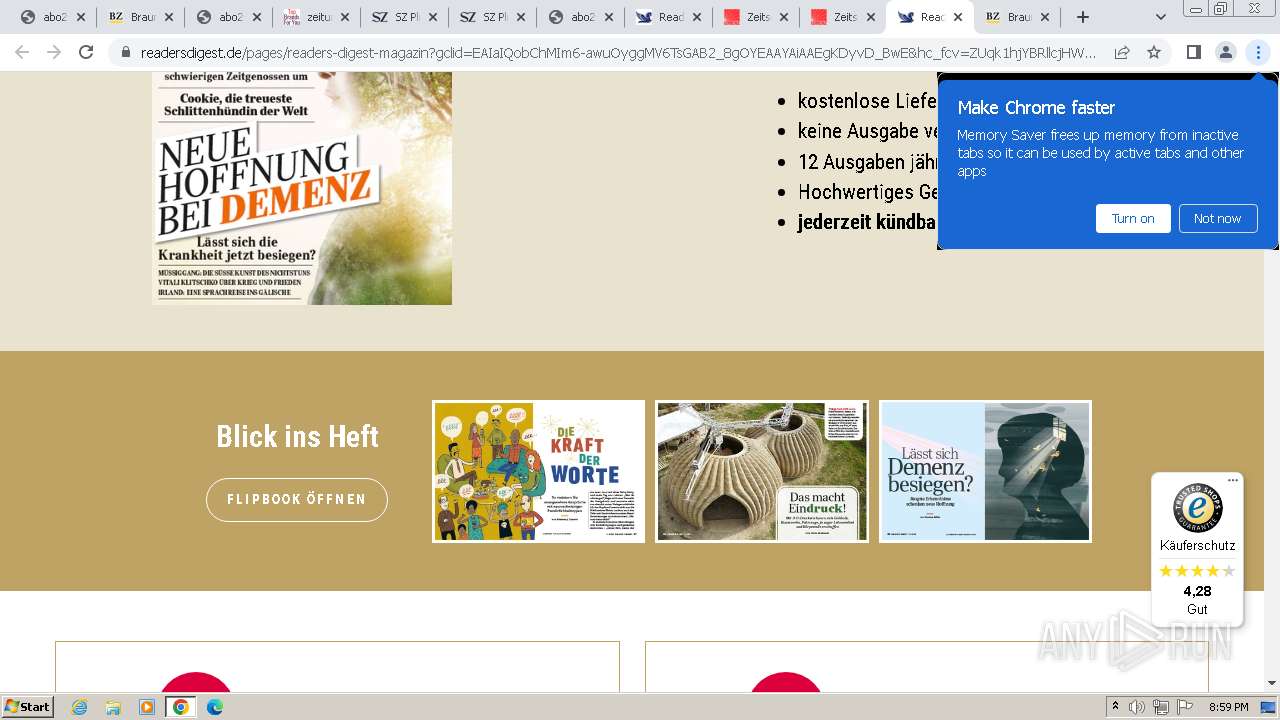Click the readersdigest.de address bar URL
Viewport: 1280px width, 720px height.
tap(618, 52)
